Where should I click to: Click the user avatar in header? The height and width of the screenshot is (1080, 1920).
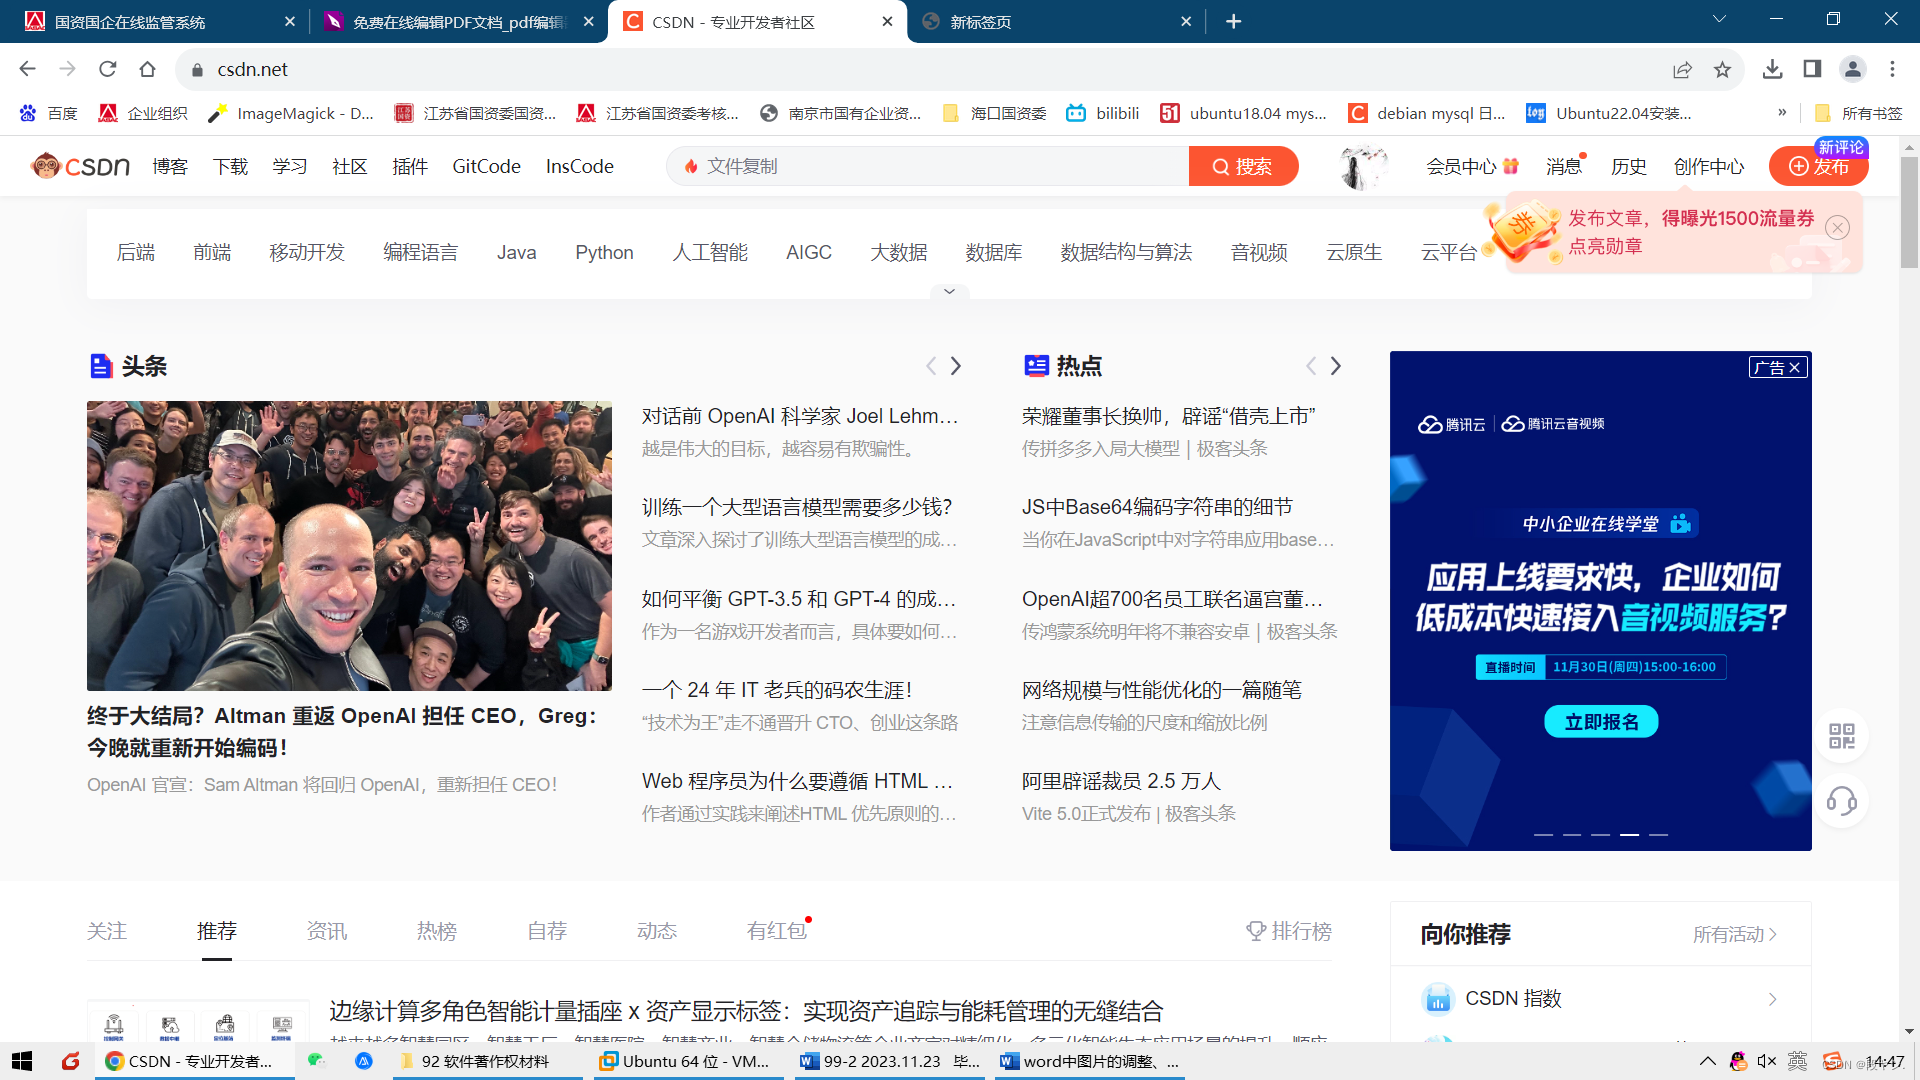pyautogui.click(x=1363, y=167)
